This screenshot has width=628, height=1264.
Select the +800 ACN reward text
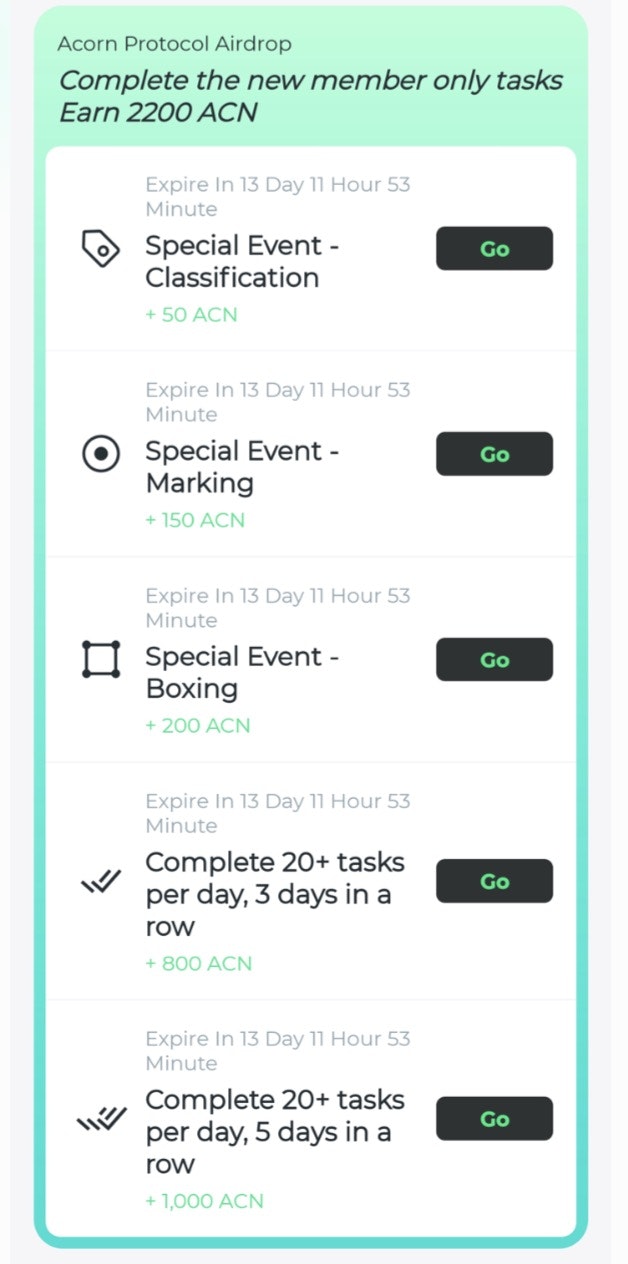click(x=199, y=964)
